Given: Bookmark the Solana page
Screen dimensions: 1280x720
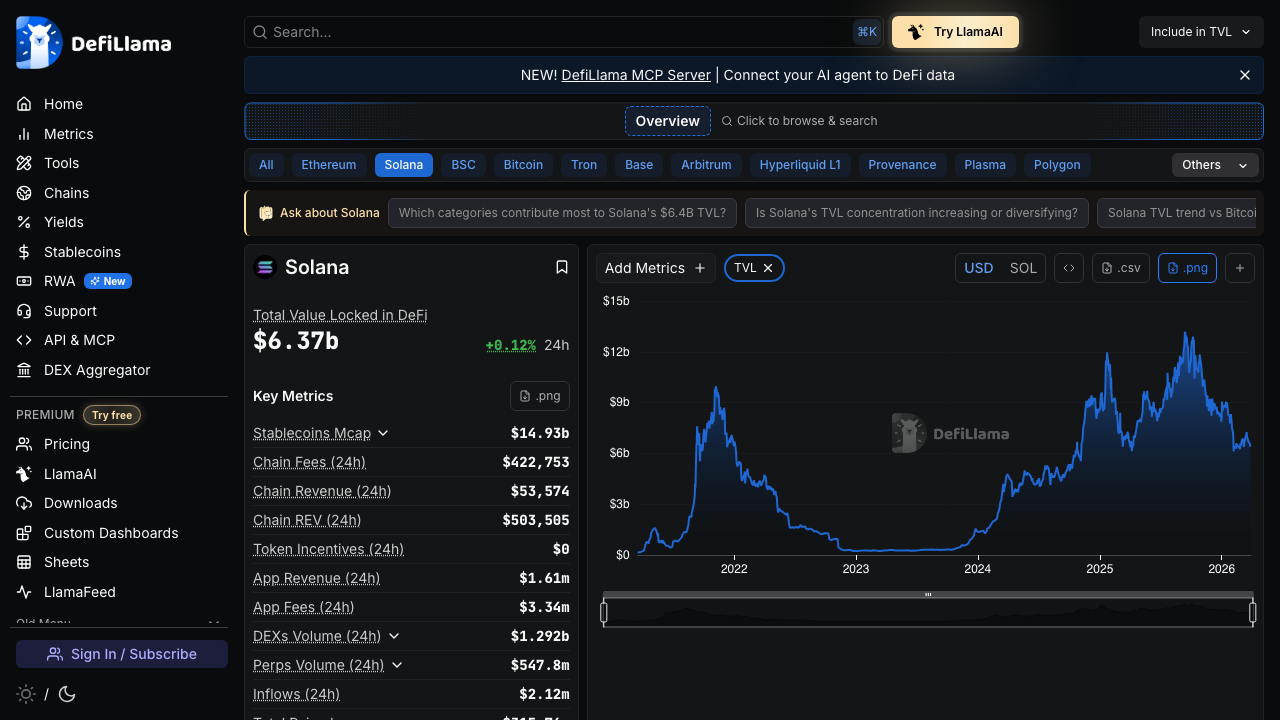Looking at the screenshot, I should tap(561, 267).
